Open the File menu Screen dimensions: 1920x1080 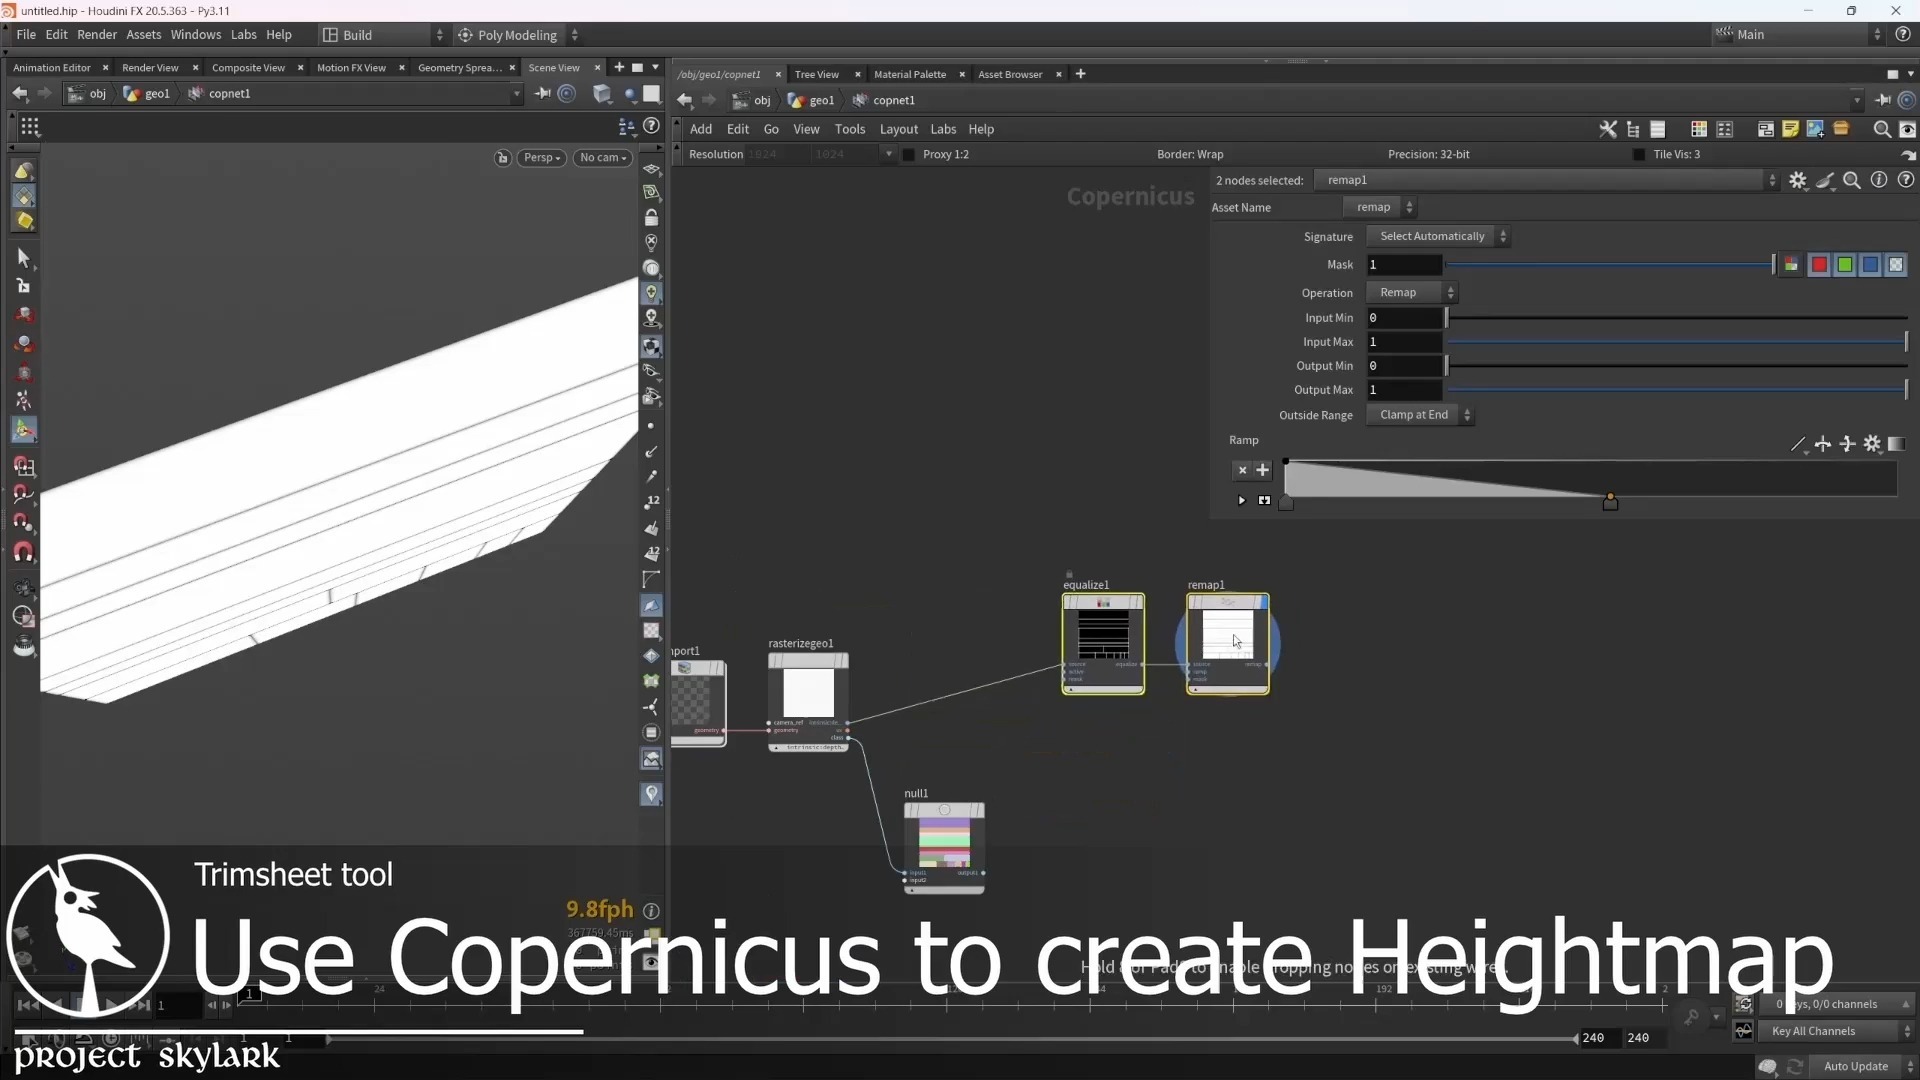(26, 35)
